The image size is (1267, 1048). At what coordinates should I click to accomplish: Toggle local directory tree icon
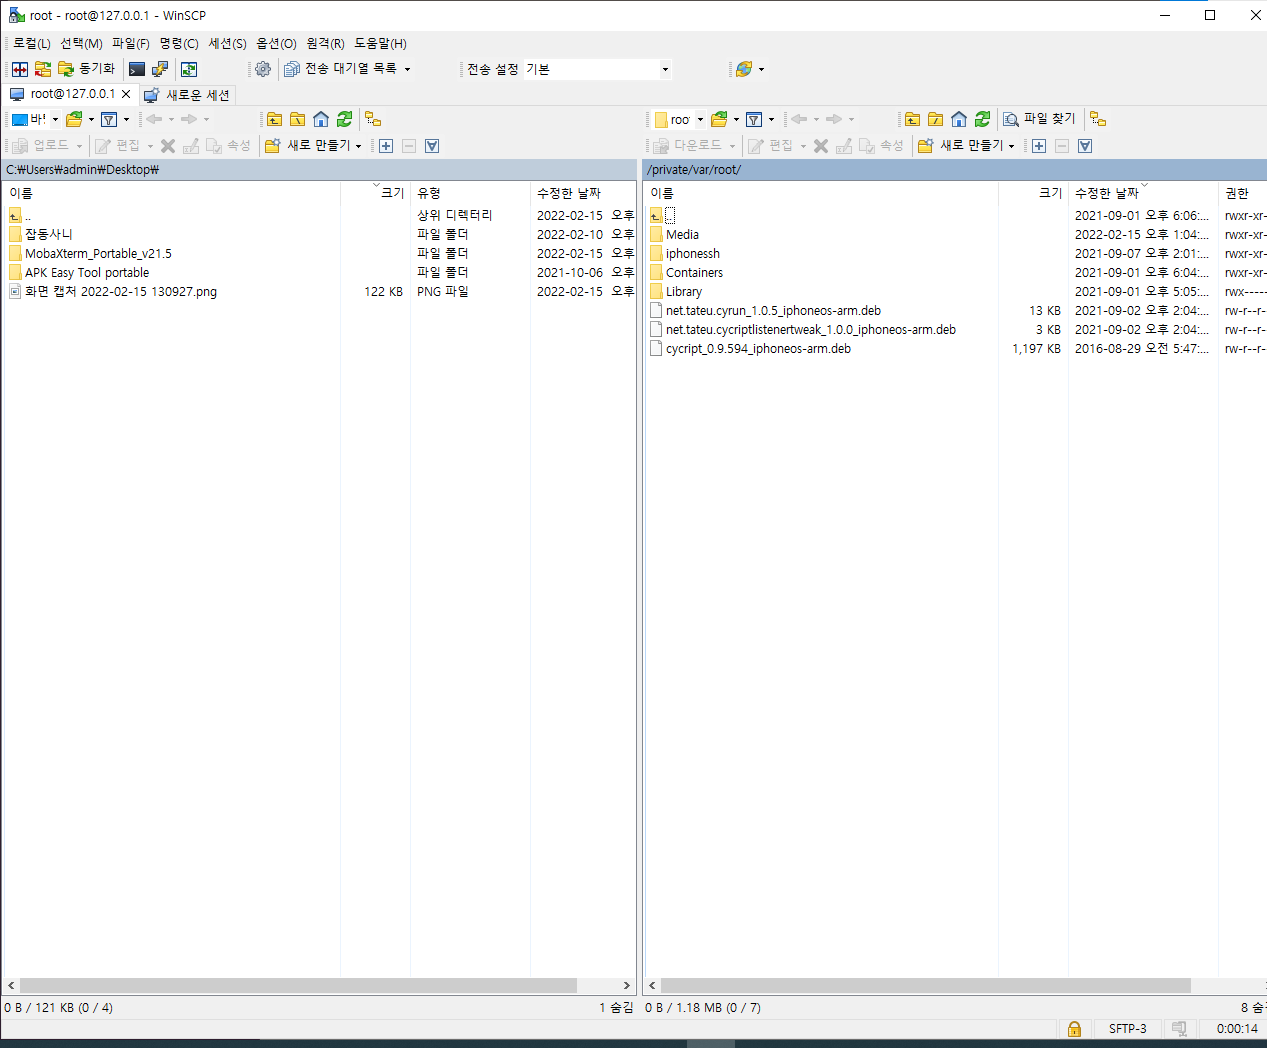373,119
